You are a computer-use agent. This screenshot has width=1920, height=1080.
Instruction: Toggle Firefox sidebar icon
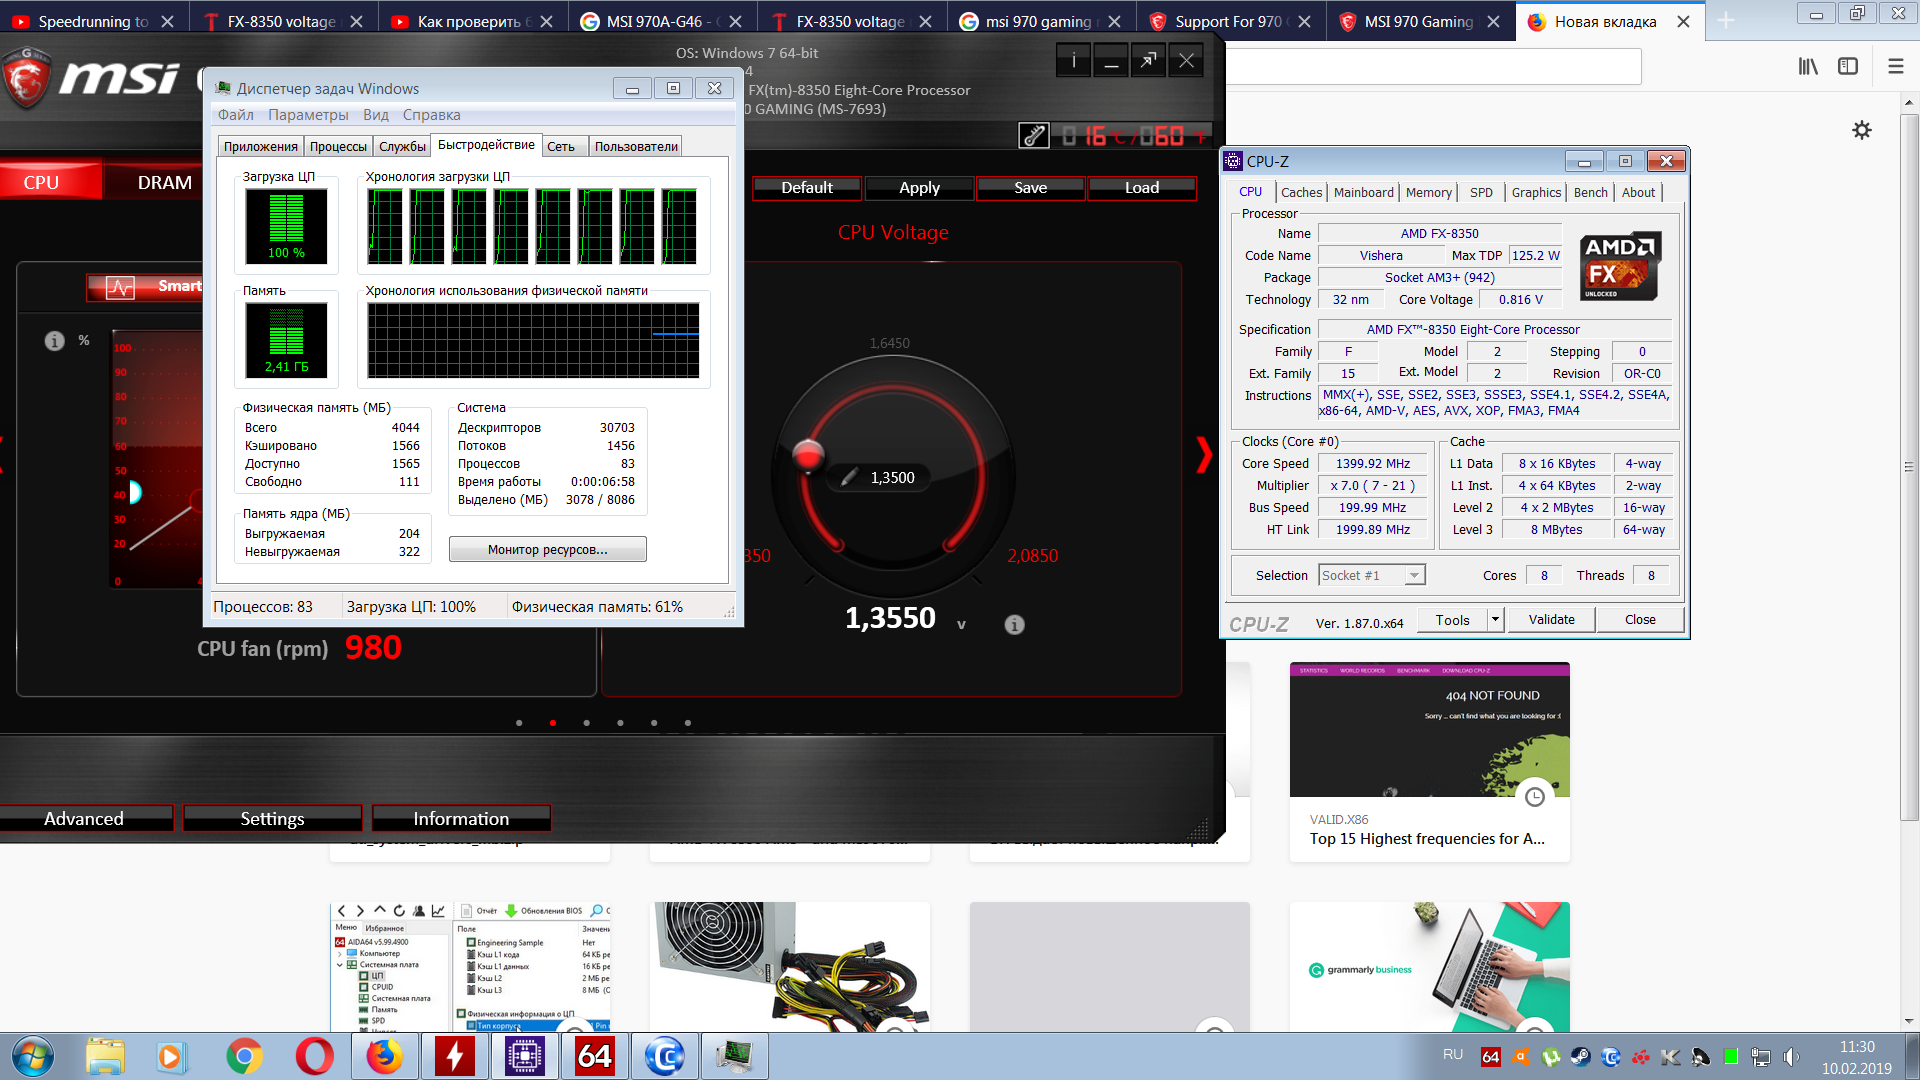click(1848, 66)
